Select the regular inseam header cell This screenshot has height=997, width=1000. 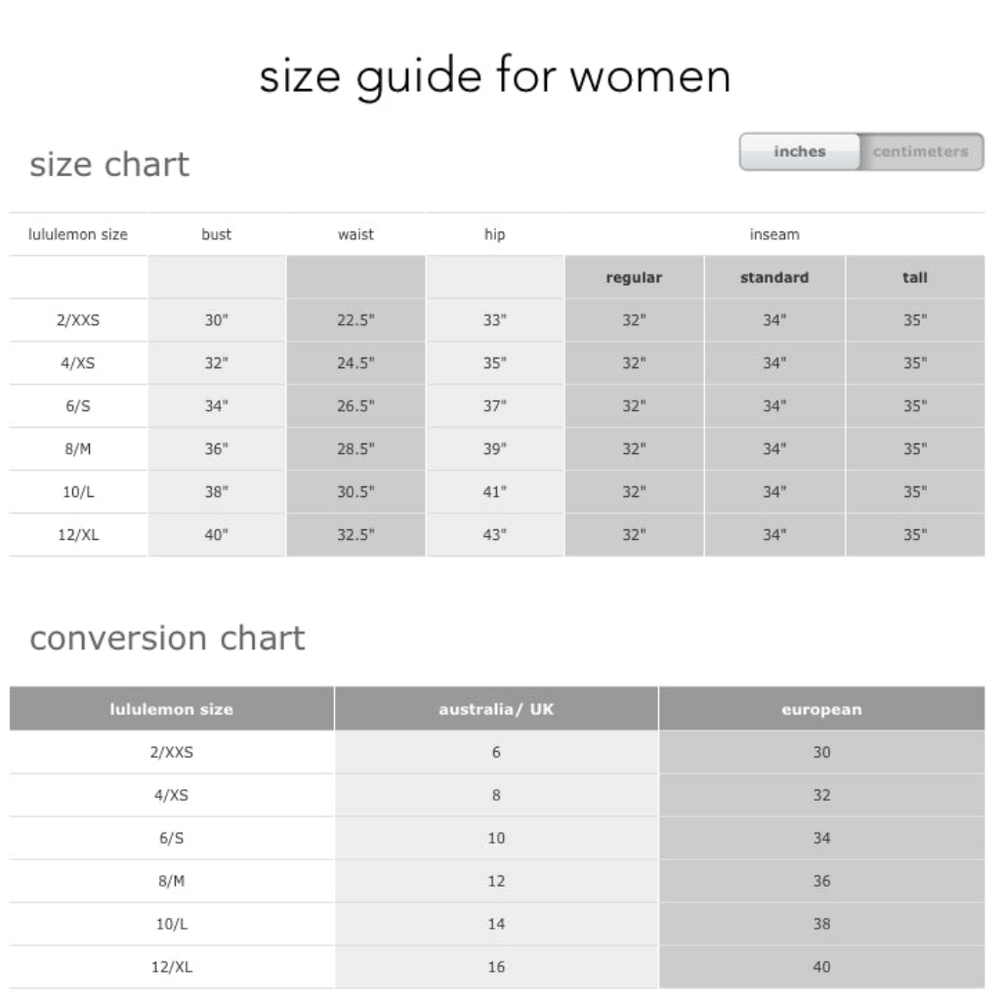click(x=634, y=277)
